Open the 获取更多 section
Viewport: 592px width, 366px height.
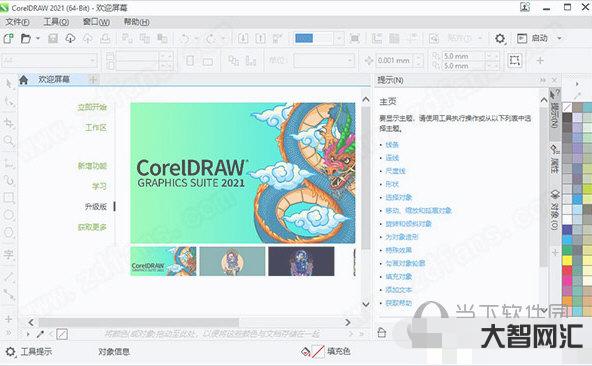point(92,227)
